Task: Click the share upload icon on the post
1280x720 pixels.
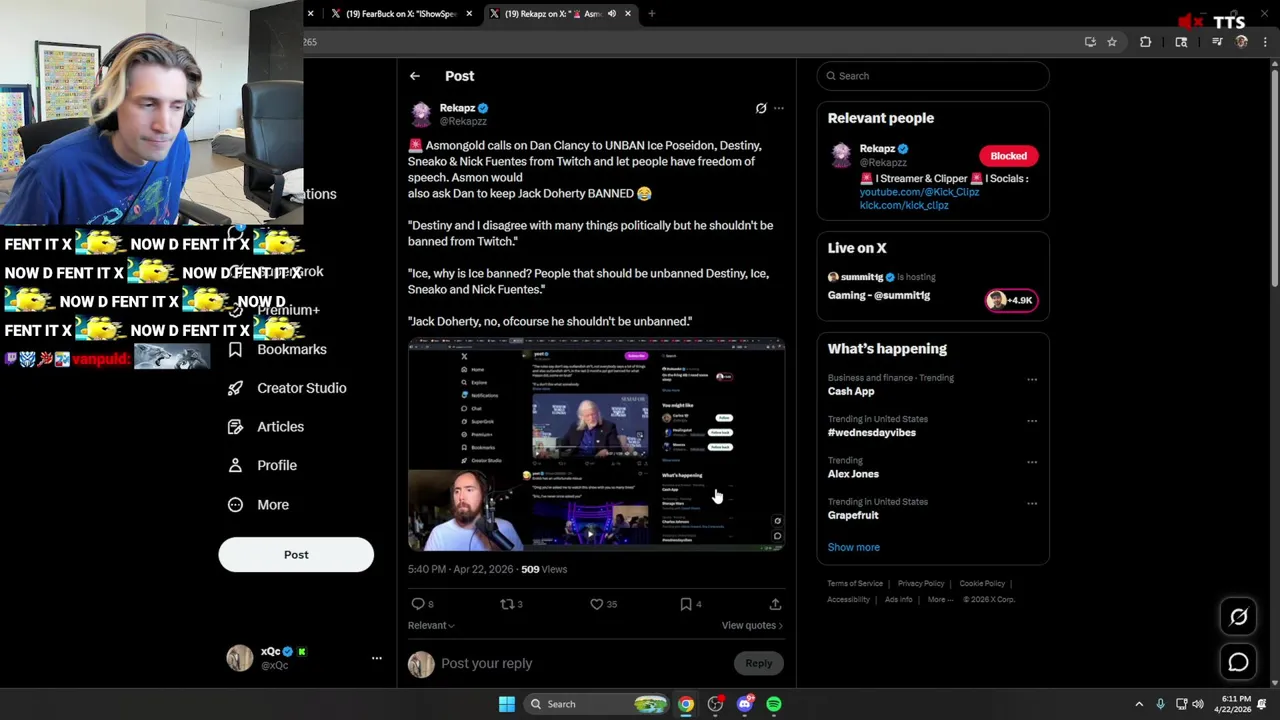Action: (x=775, y=604)
